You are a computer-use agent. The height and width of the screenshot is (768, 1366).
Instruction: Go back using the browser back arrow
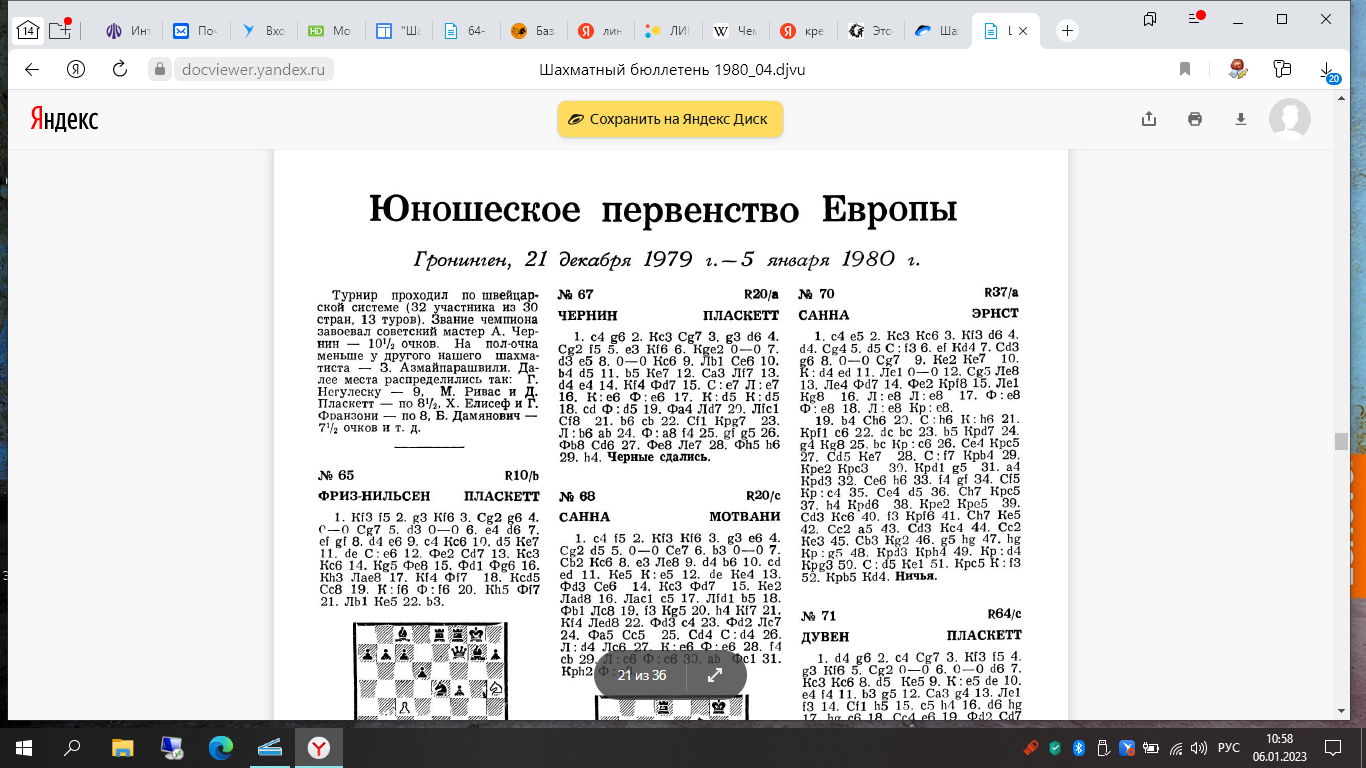pyautogui.click(x=31, y=69)
